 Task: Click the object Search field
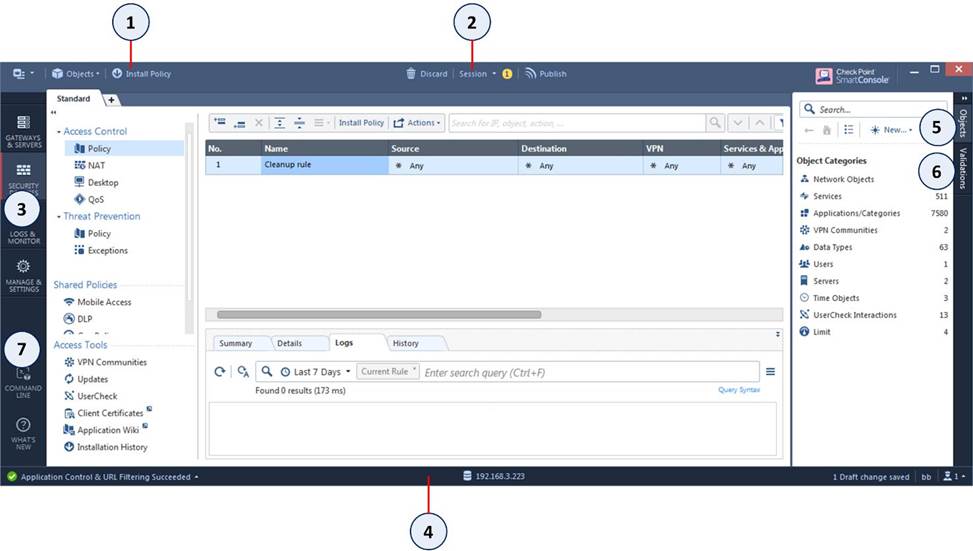(x=877, y=109)
